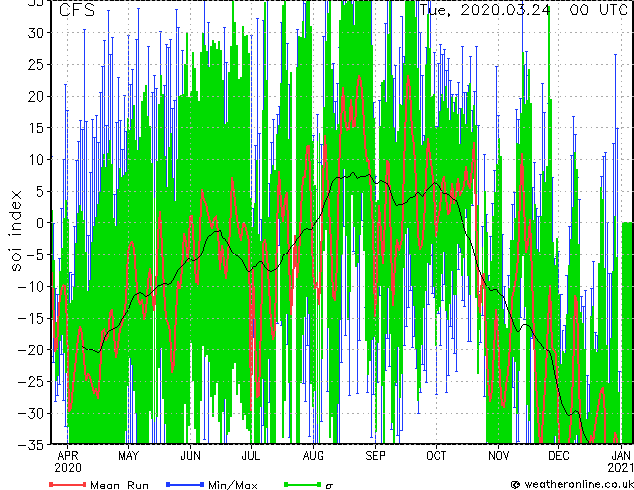
Task: Click the "JUN" month label
Action: point(190,456)
